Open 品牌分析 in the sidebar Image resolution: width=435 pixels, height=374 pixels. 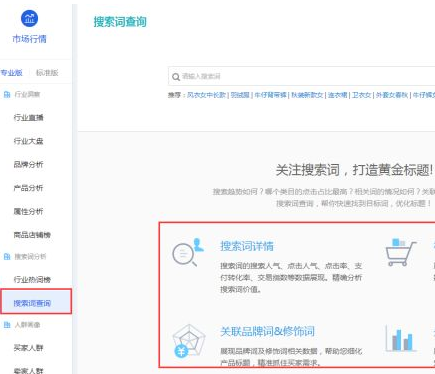28,164
